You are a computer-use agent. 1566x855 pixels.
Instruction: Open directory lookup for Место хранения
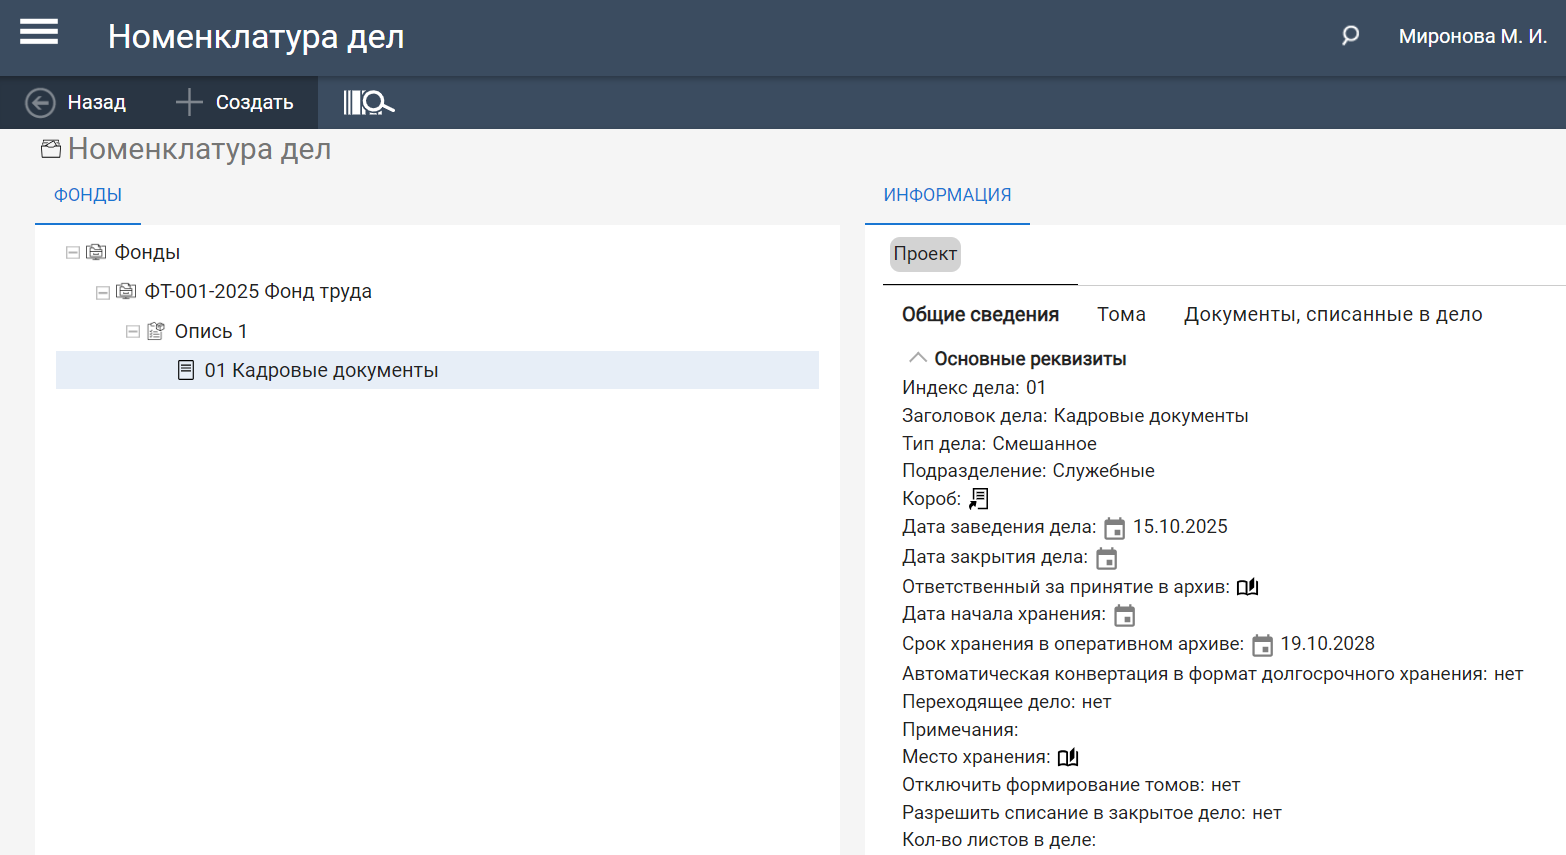point(1068,758)
